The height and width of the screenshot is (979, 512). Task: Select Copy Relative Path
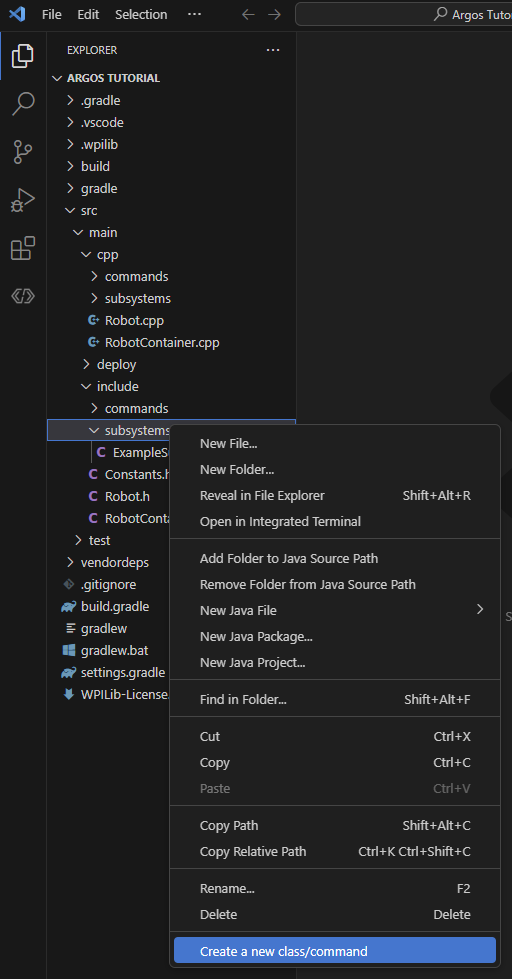point(335,852)
